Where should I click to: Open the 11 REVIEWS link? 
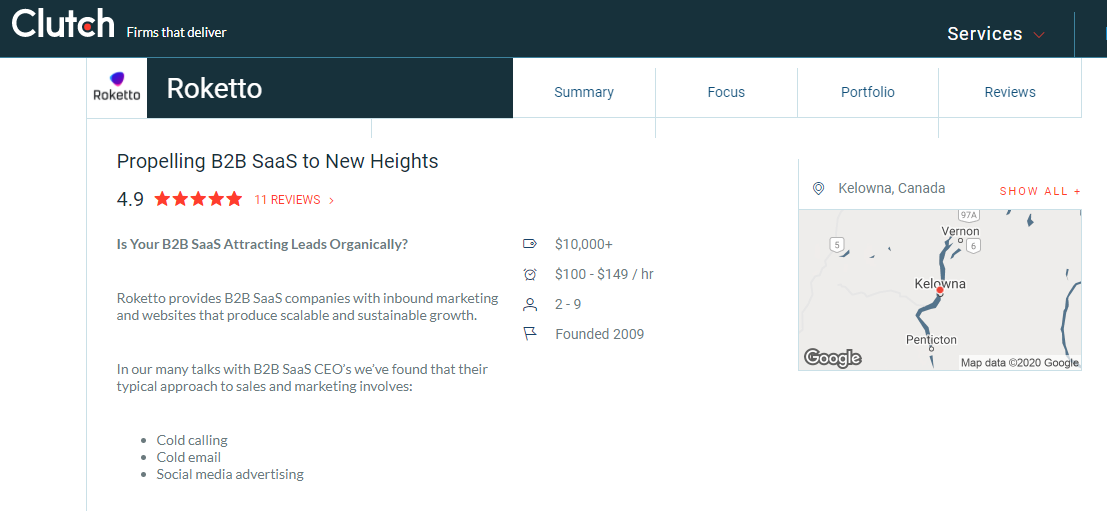point(288,200)
